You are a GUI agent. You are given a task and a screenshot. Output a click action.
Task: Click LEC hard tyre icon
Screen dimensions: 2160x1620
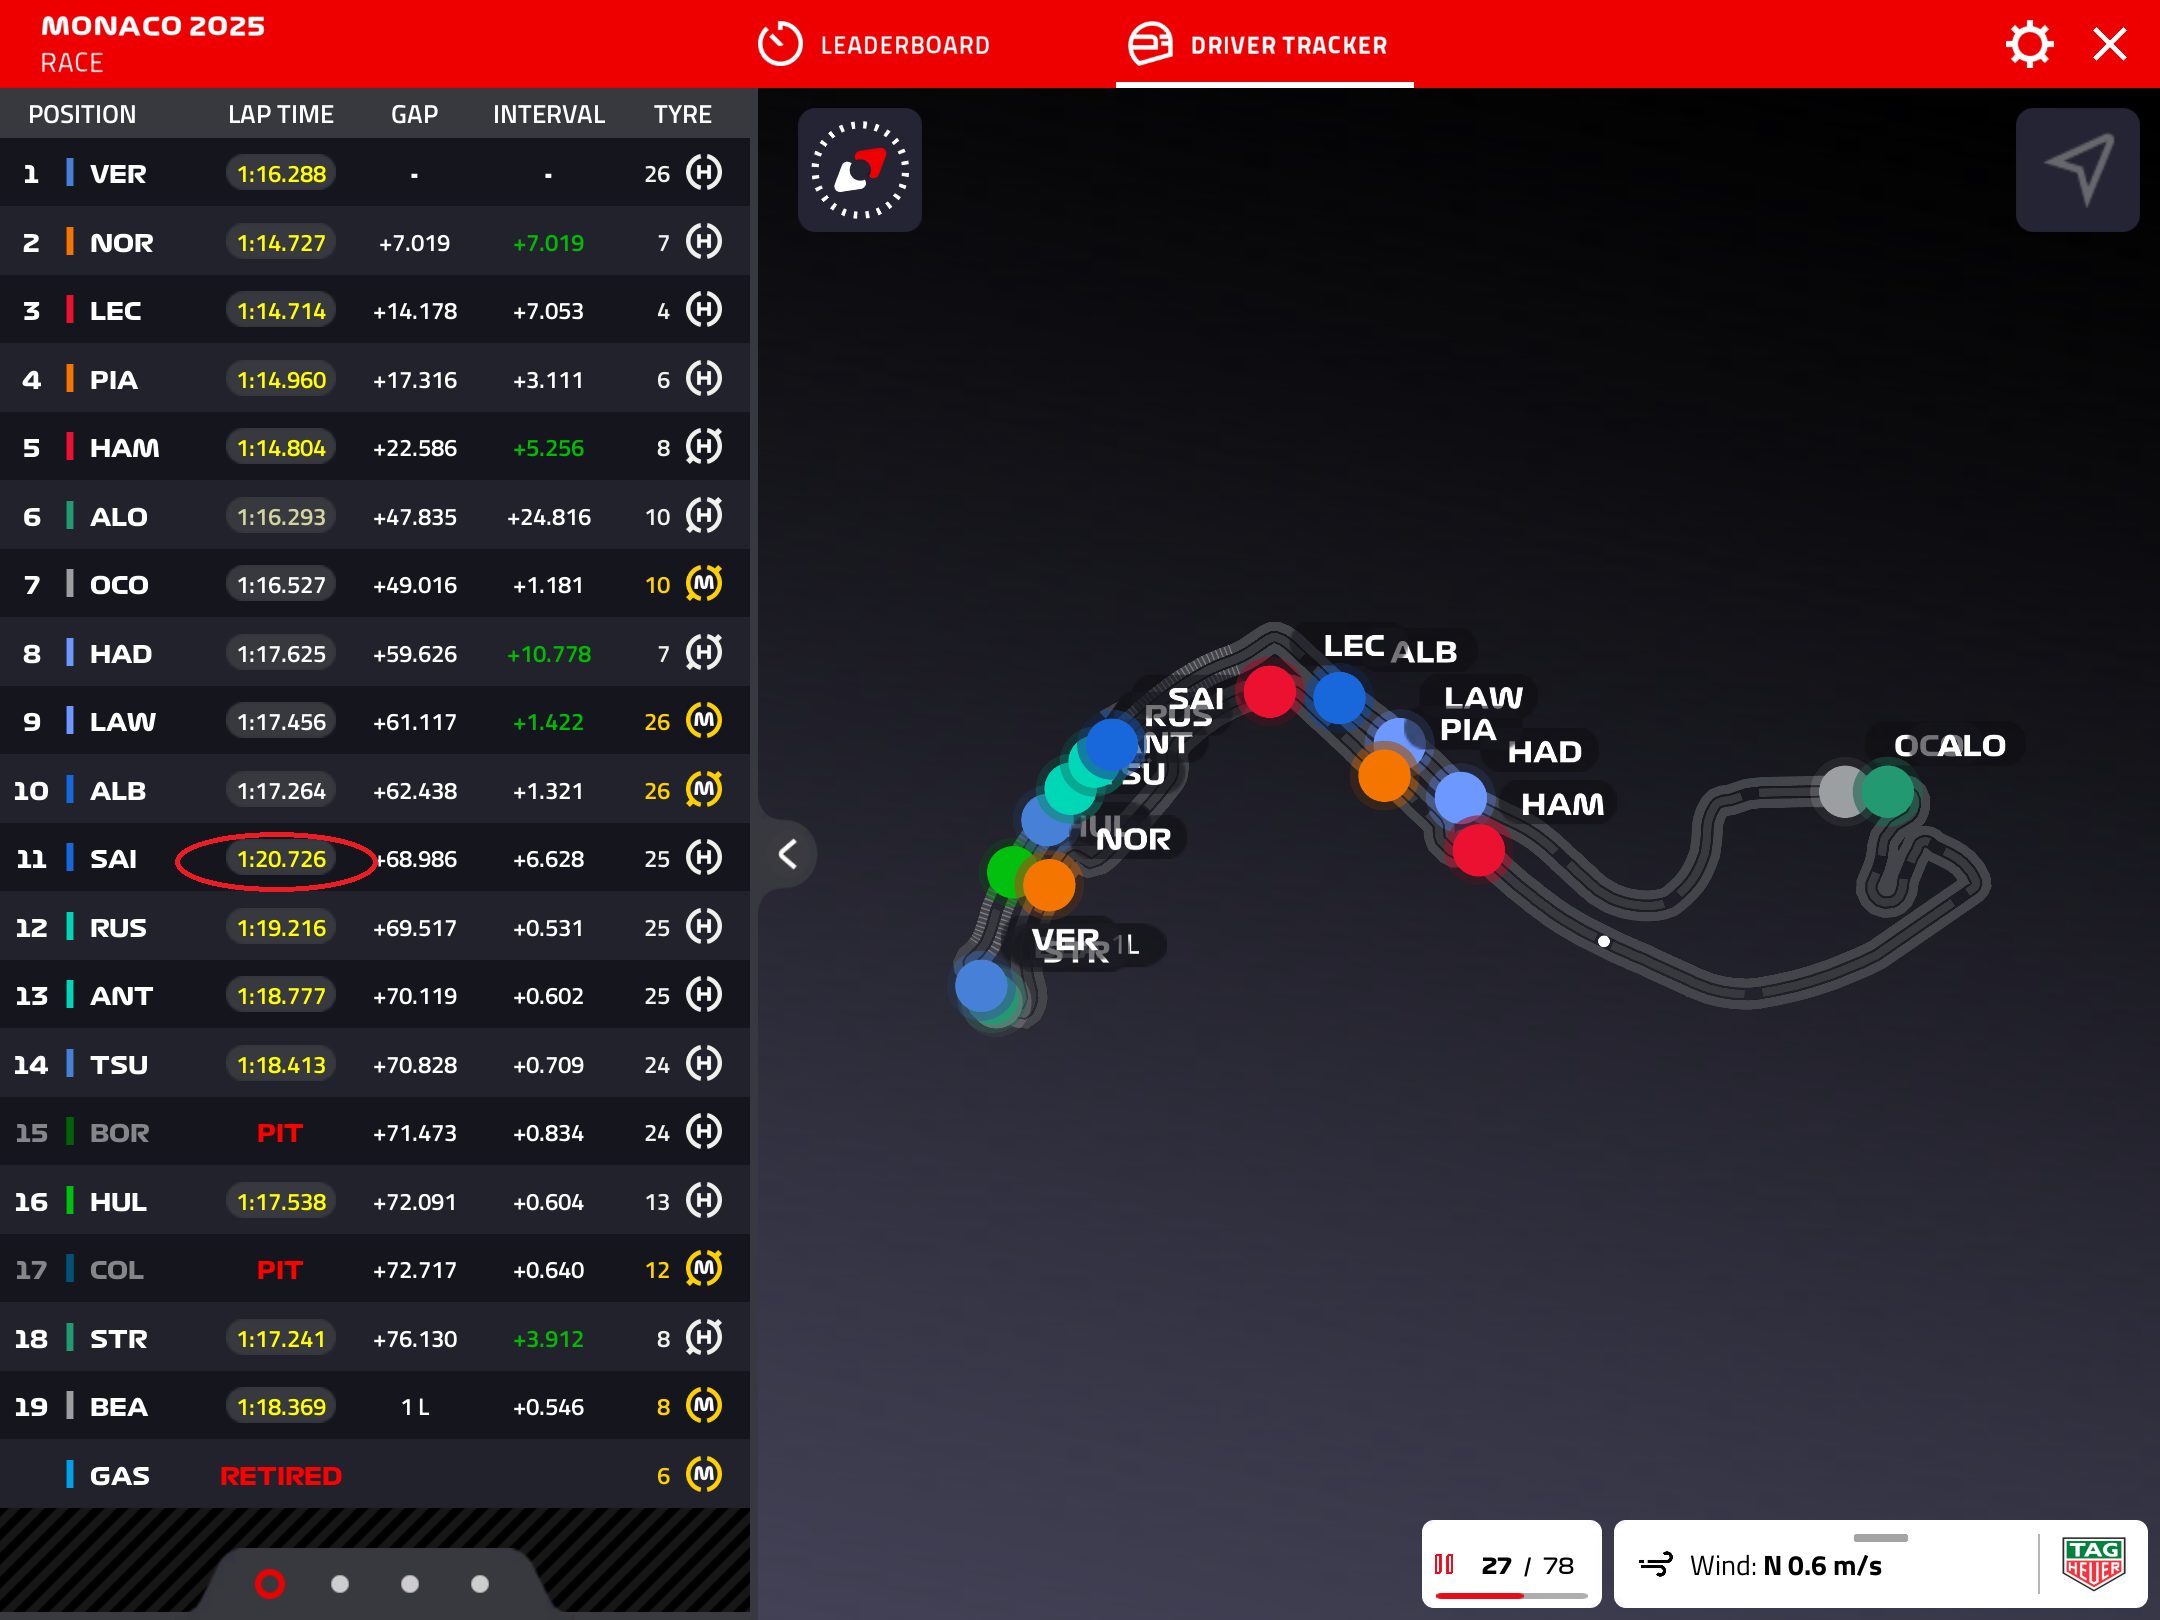704,310
